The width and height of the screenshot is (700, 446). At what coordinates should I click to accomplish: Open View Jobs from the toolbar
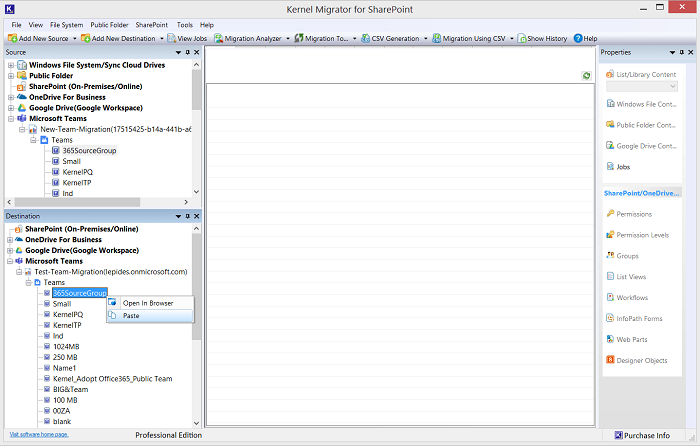click(x=171, y=38)
